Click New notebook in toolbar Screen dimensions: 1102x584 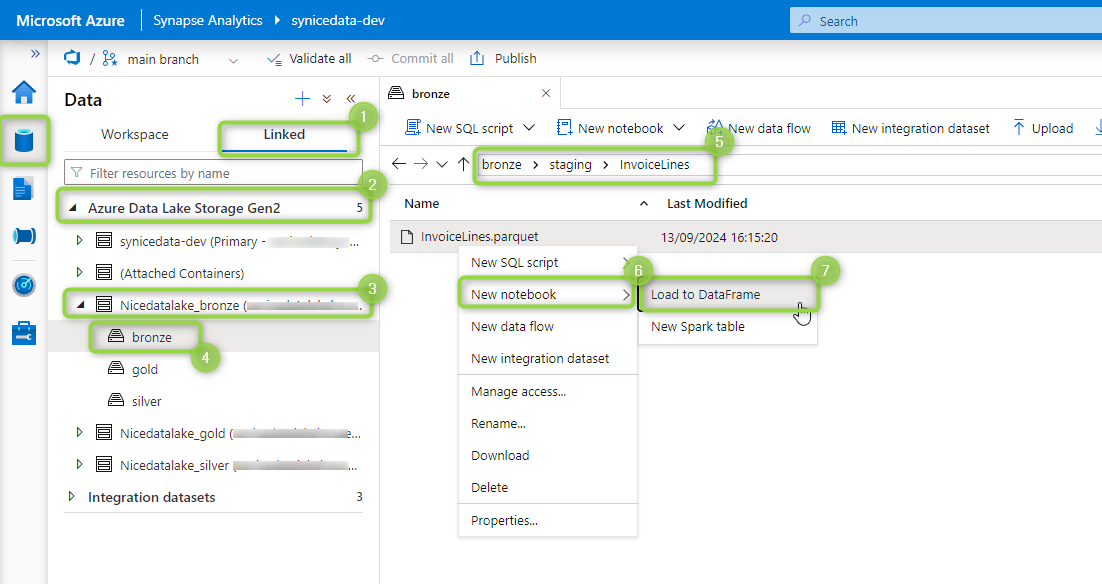coord(610,128)
